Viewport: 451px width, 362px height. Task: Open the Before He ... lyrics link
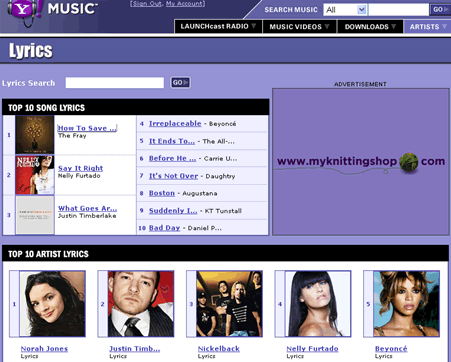coord(172,159)
